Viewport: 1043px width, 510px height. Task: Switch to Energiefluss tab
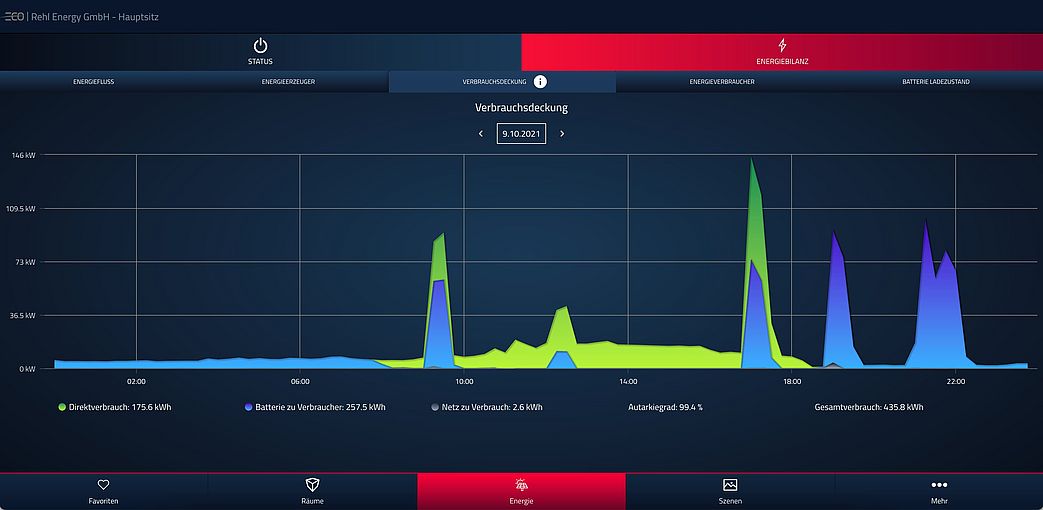93,82
